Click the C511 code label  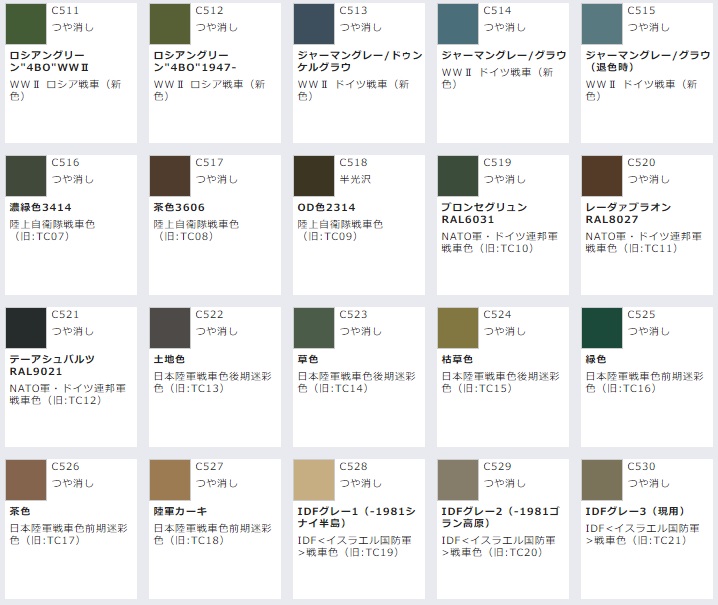click(x=65, y=11)
